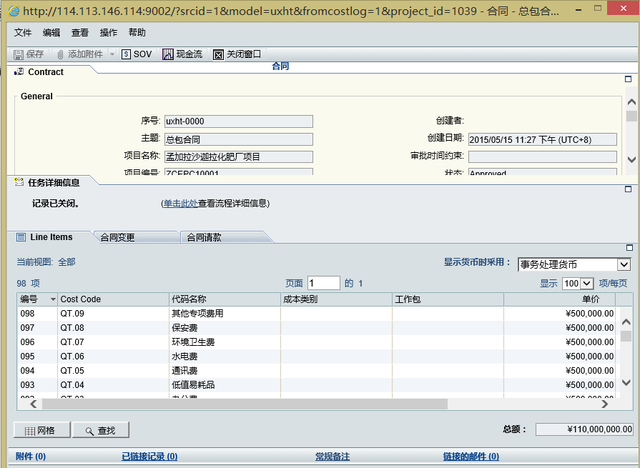Select the 水电费 cell in row 095
640x468 pixels.
point(225,356)
